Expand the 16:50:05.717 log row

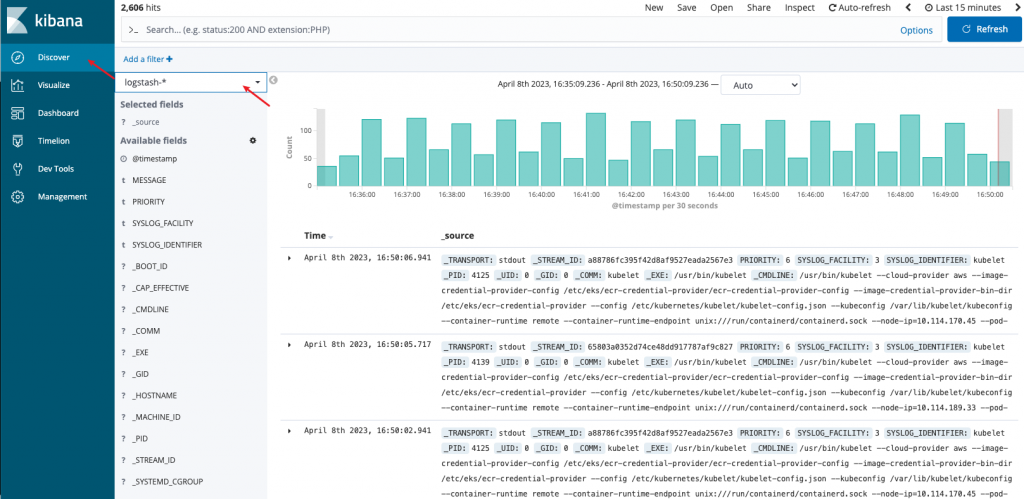290,344
